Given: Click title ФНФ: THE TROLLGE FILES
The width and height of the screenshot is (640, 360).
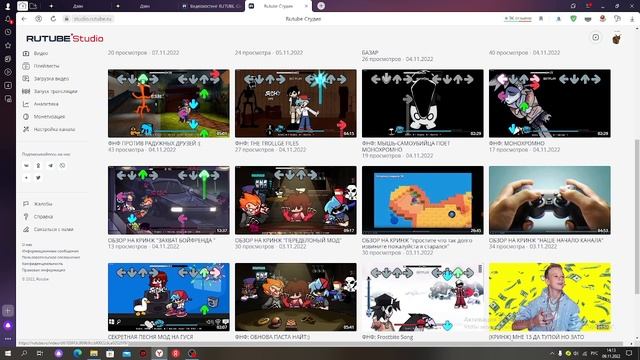Looking at the screenshot, I should click(267, 144).
